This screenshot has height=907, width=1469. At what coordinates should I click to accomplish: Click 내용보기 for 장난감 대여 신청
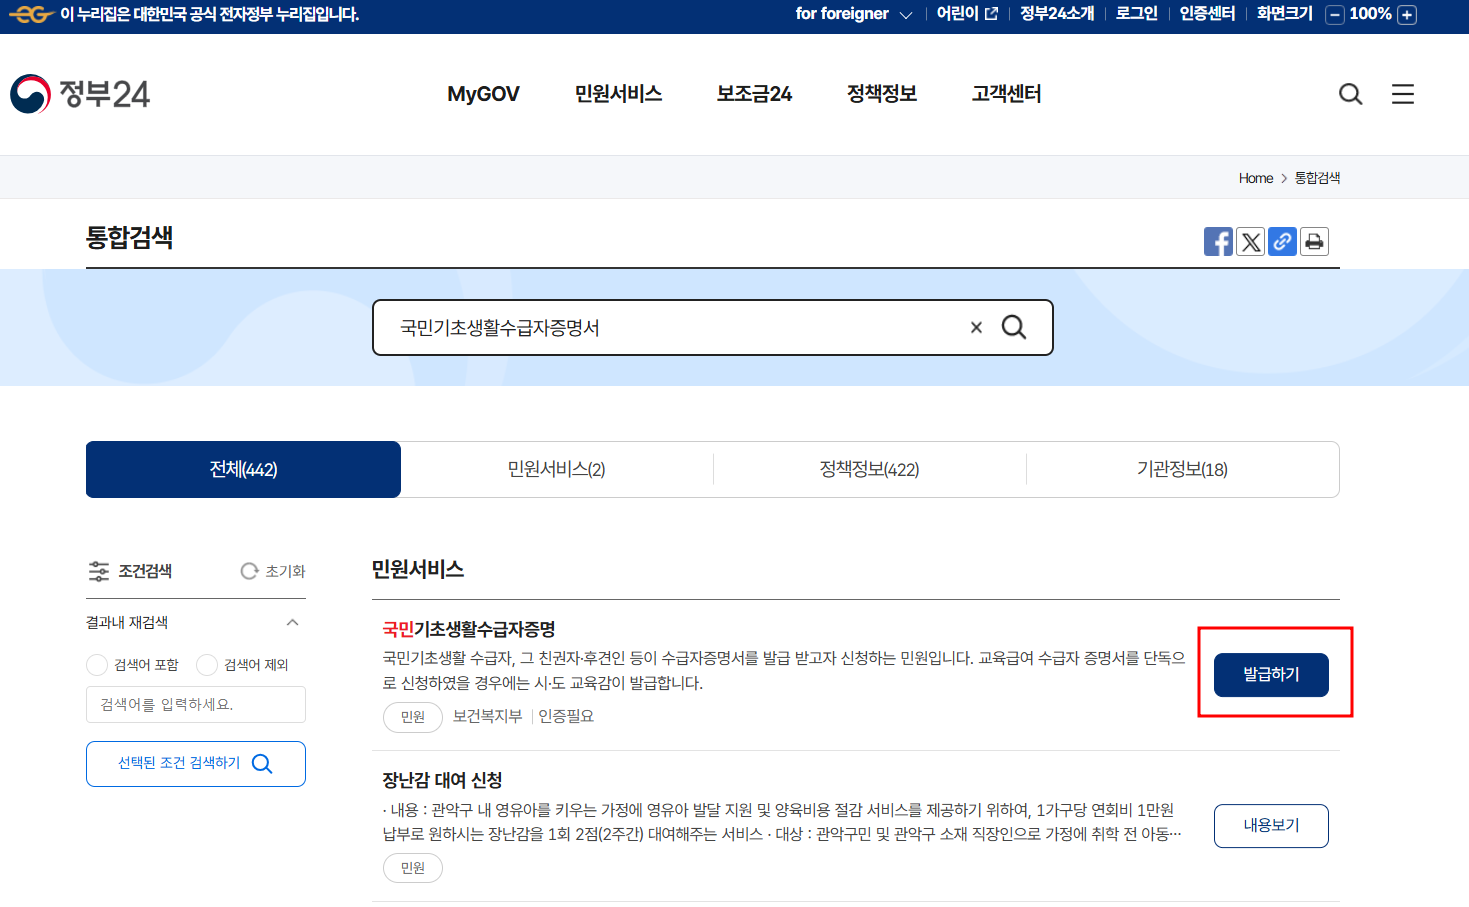pos(1270,825)
